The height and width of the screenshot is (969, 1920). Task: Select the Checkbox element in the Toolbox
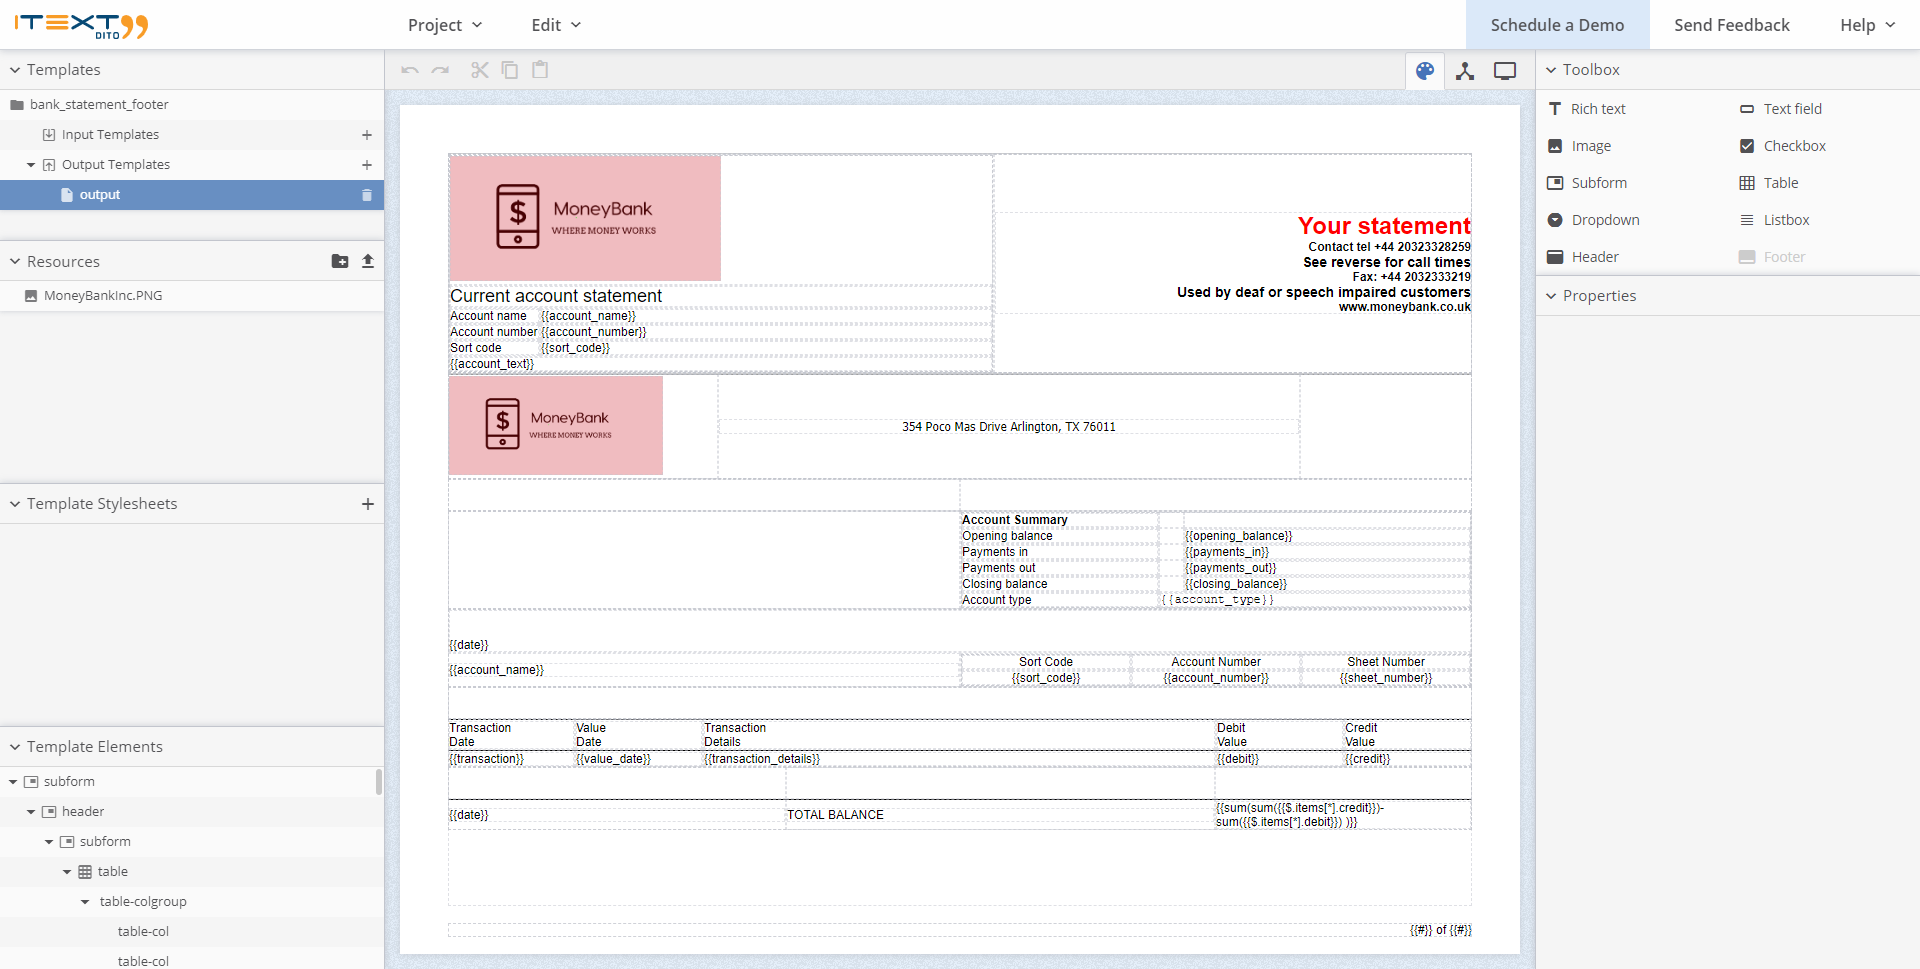(x=1794, y=145)
